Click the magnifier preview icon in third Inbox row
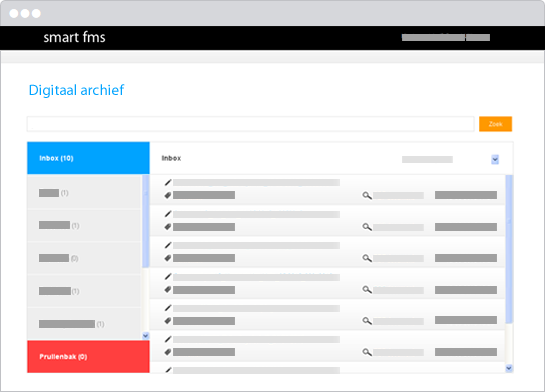The height and width of the screenshot is (392, 545). [367, 258]
